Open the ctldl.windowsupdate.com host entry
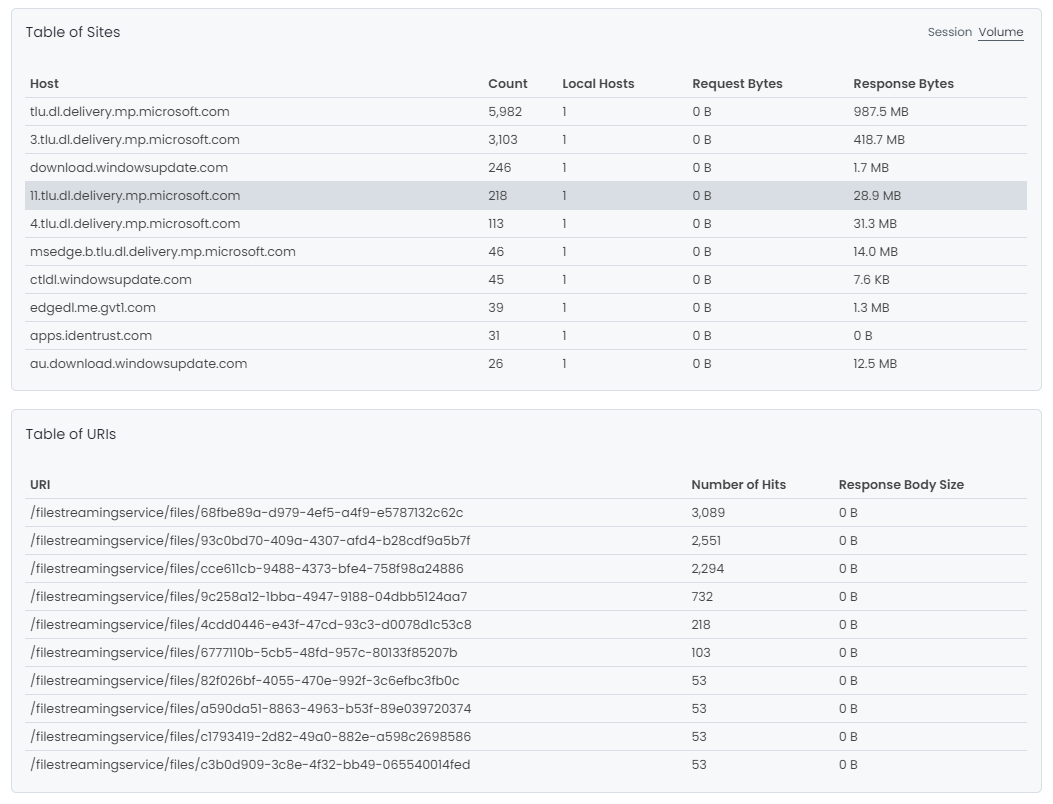 point(110,280)
